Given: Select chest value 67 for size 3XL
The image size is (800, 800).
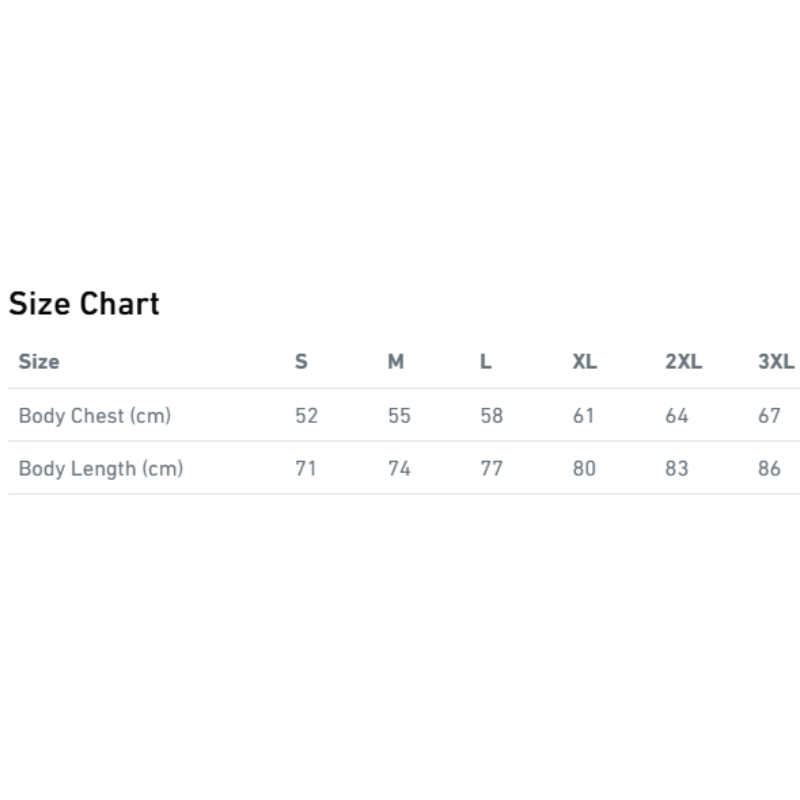Looking at the screenshot, I should pos(769,415).
